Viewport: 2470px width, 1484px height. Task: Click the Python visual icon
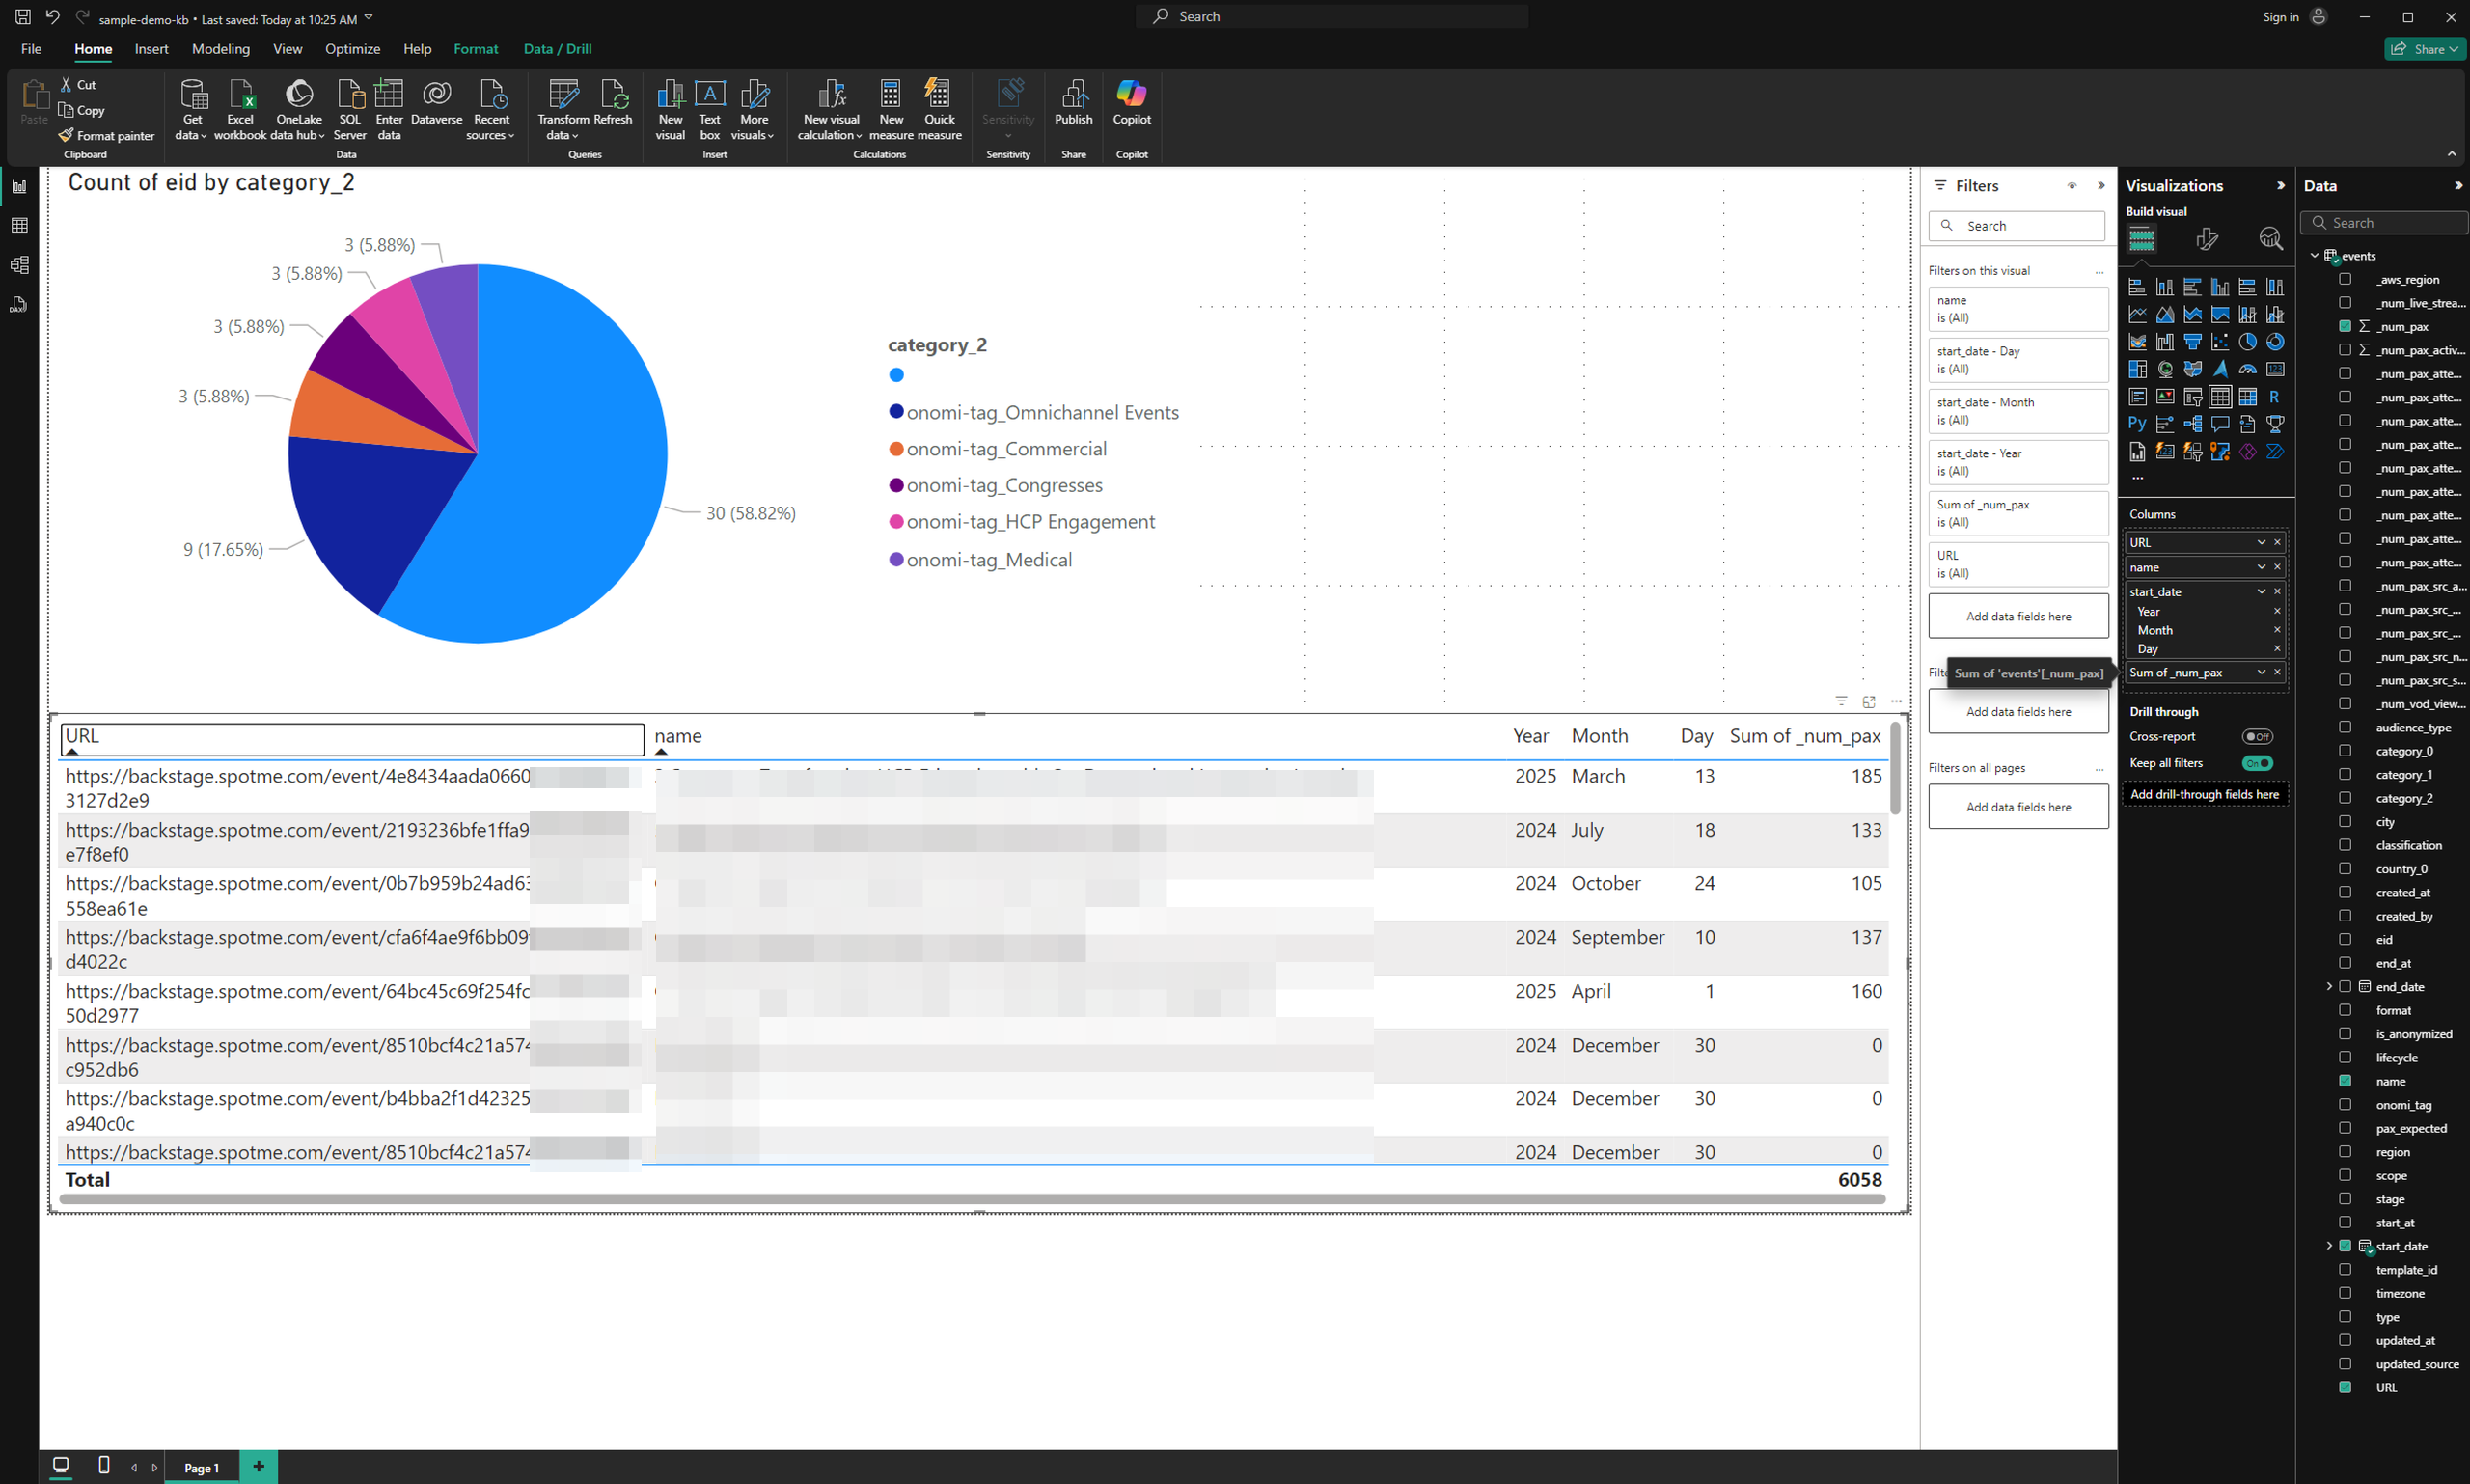pos(2137,424)
